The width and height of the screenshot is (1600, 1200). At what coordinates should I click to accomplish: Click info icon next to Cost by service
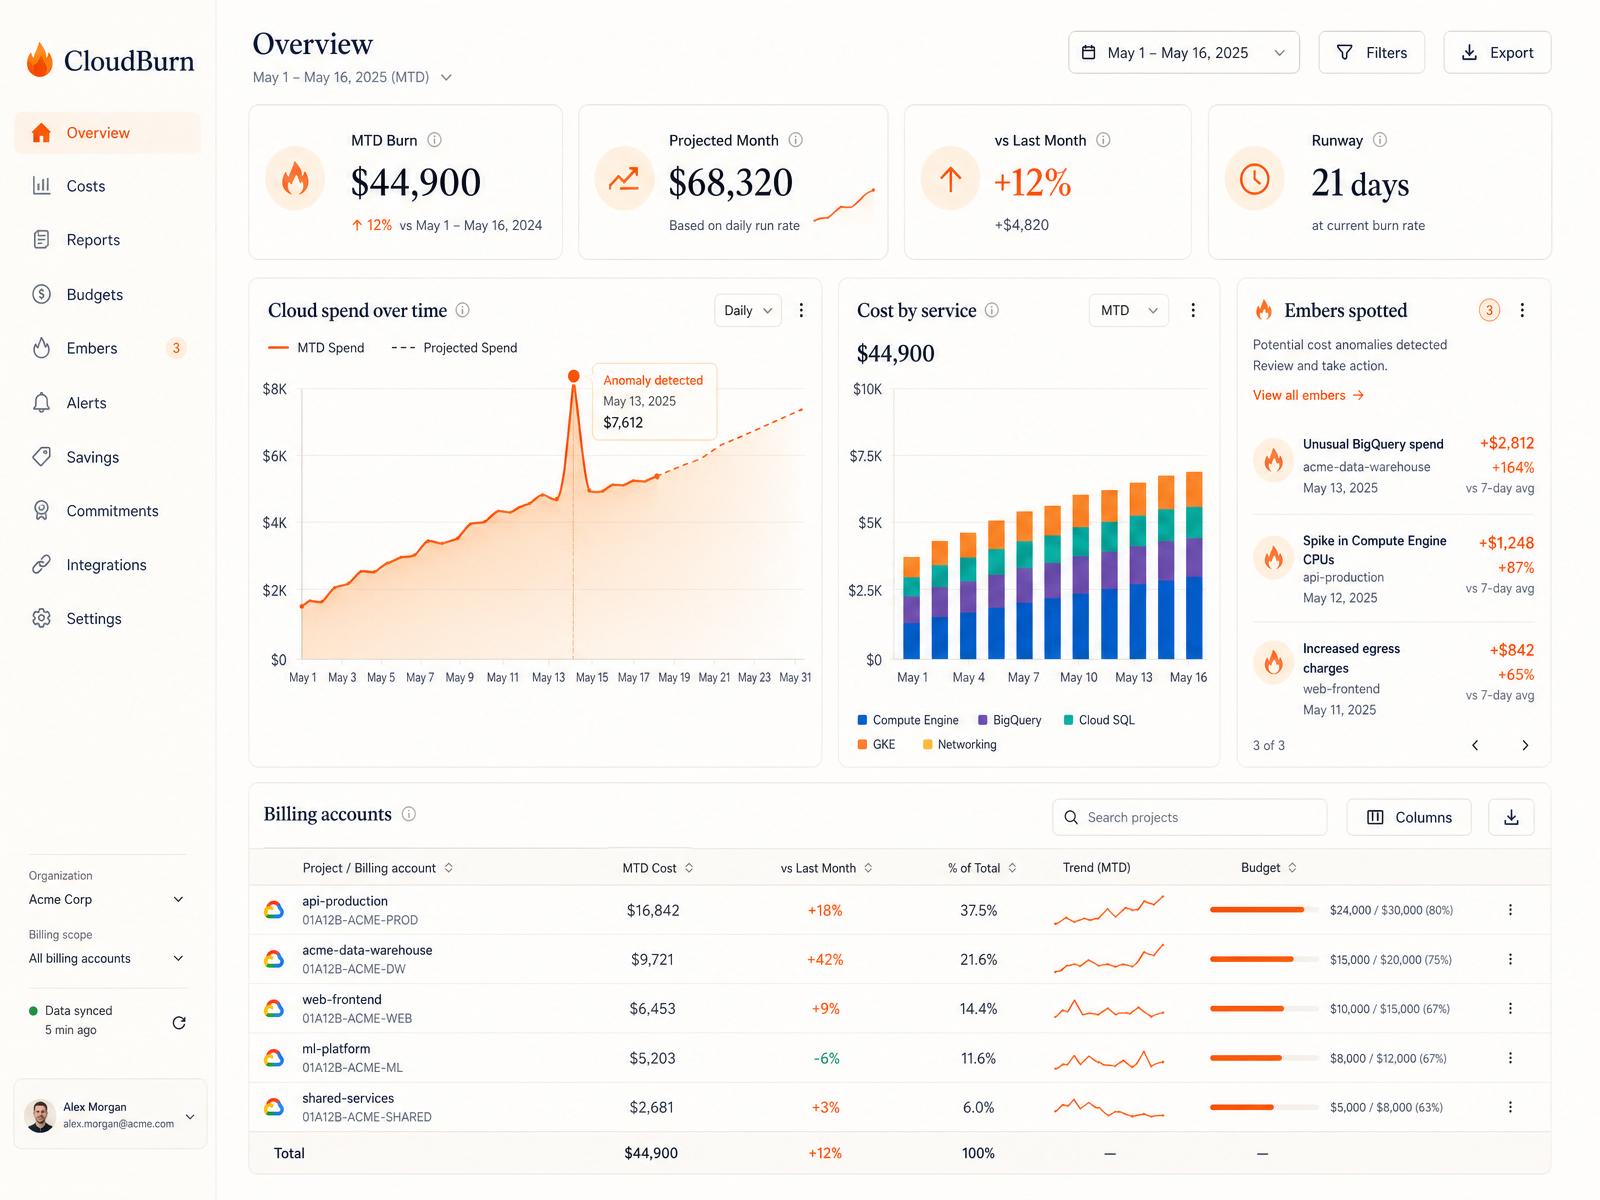[991, 310]
